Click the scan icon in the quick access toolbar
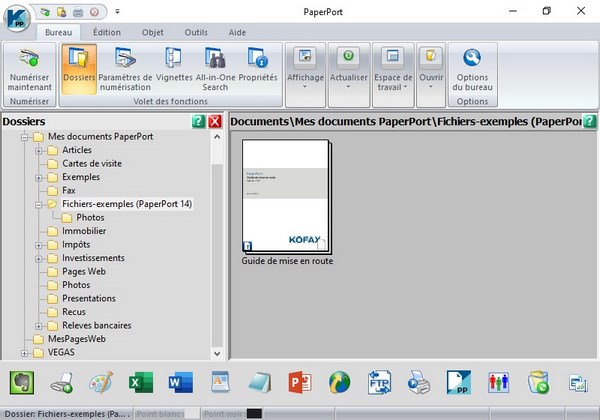The height and width of the screenshot is (420, 600). click(45, 12)
